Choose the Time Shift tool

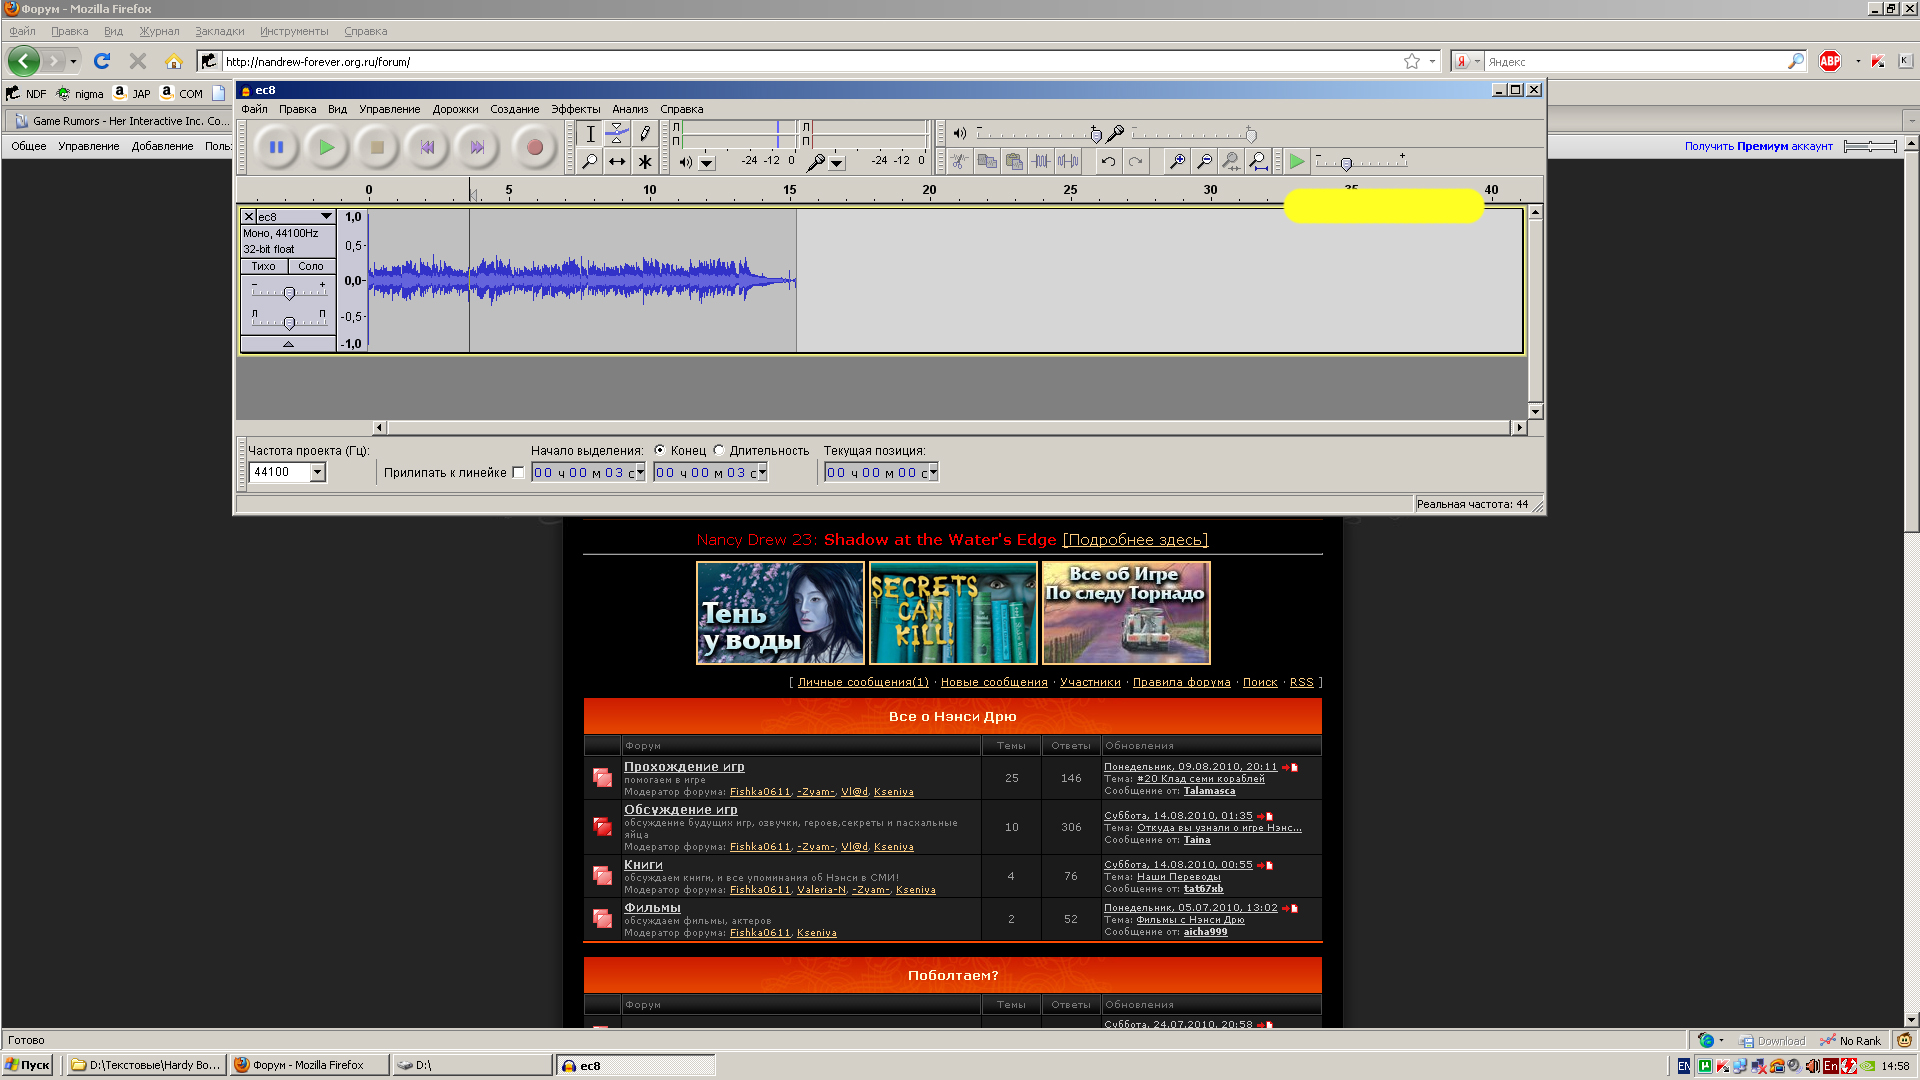617,161
